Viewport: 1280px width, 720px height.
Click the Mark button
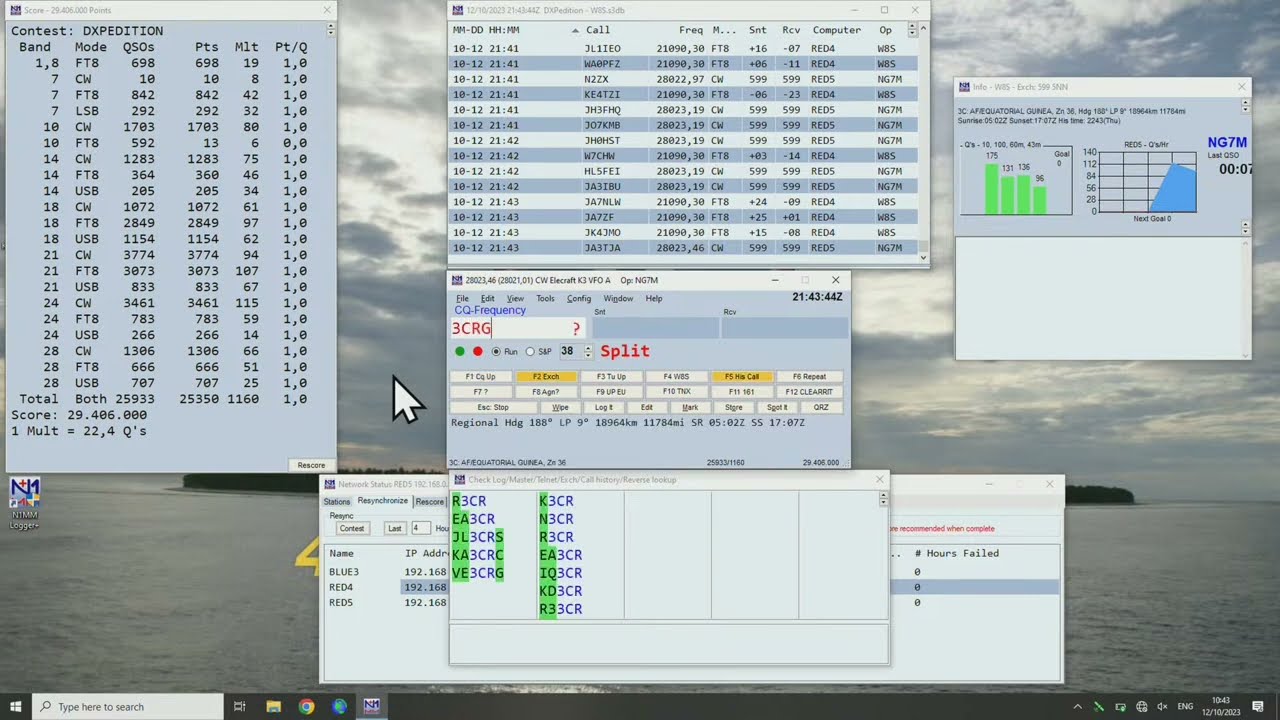click(690, 407)
